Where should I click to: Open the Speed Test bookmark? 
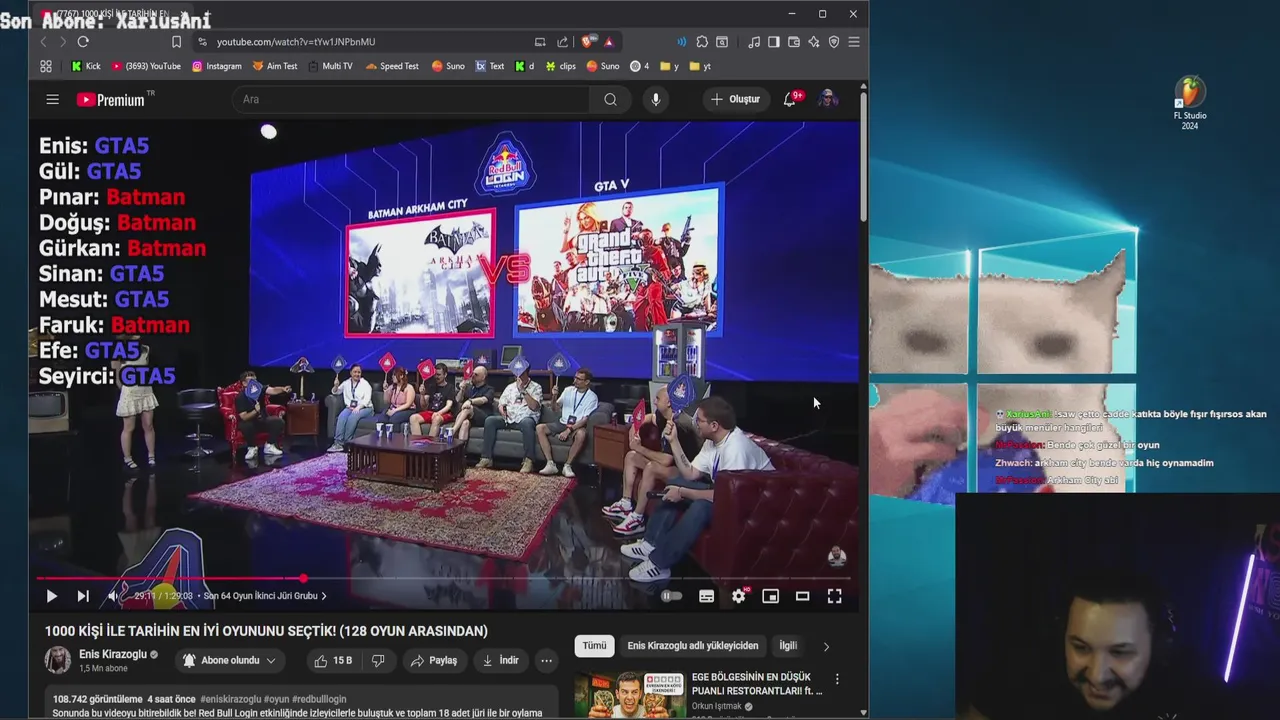tap(392, 66)
